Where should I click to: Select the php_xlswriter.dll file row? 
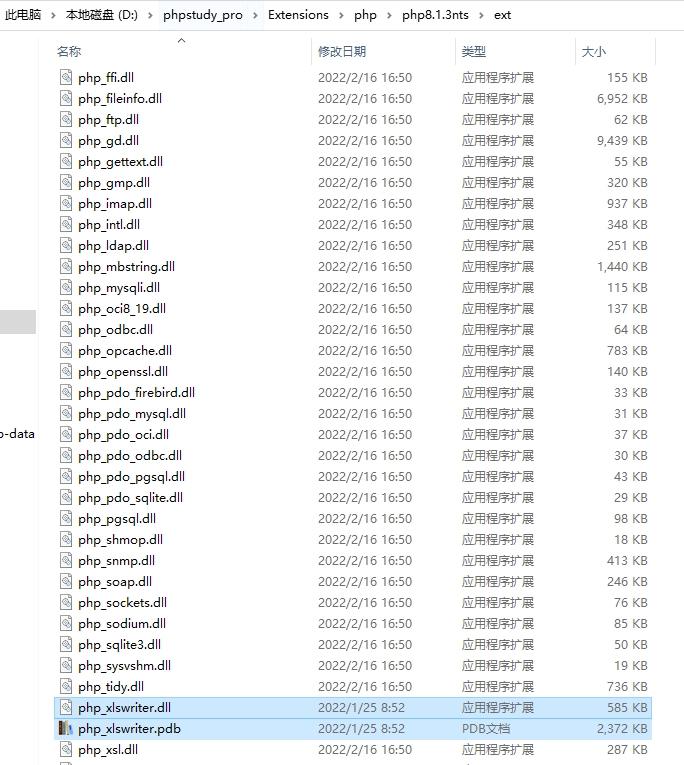click(353, 707)
